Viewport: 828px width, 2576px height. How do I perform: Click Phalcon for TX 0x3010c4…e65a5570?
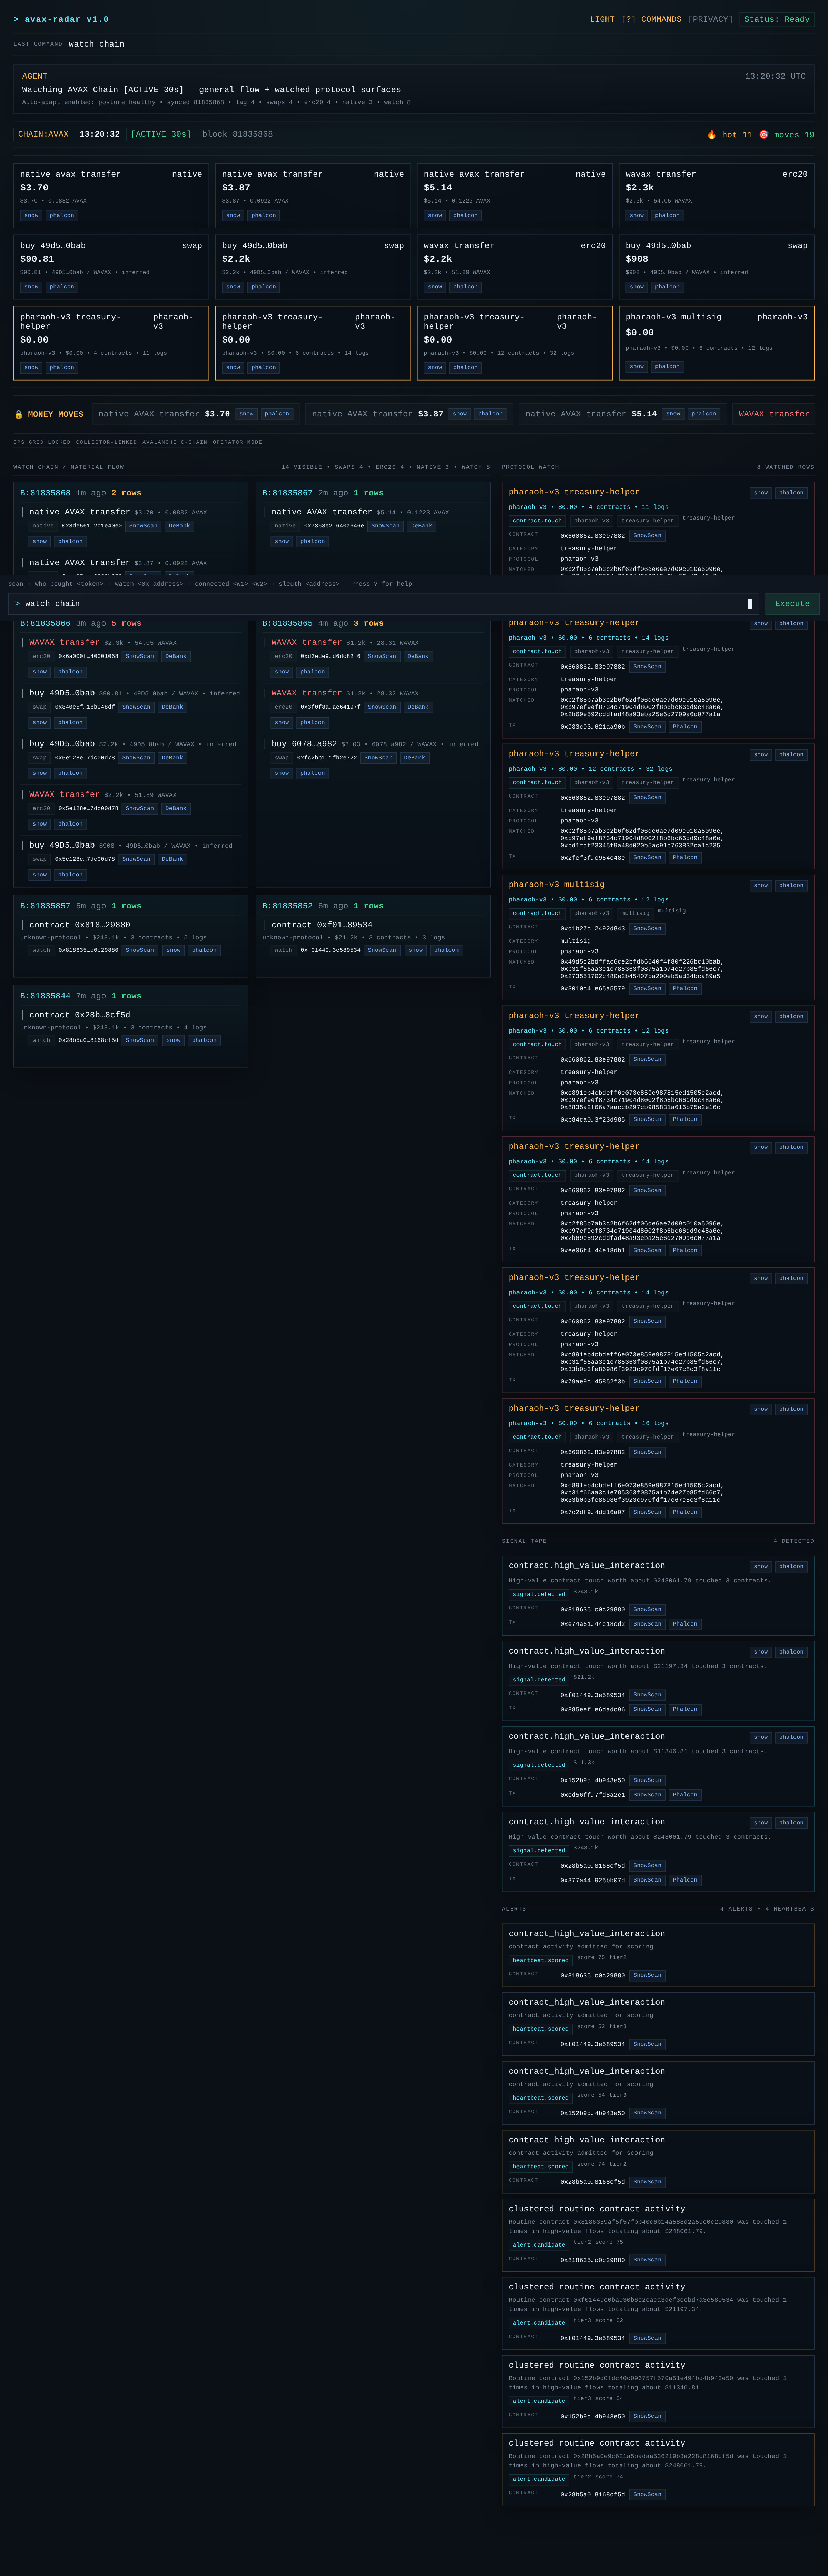[x=685, y=989]
